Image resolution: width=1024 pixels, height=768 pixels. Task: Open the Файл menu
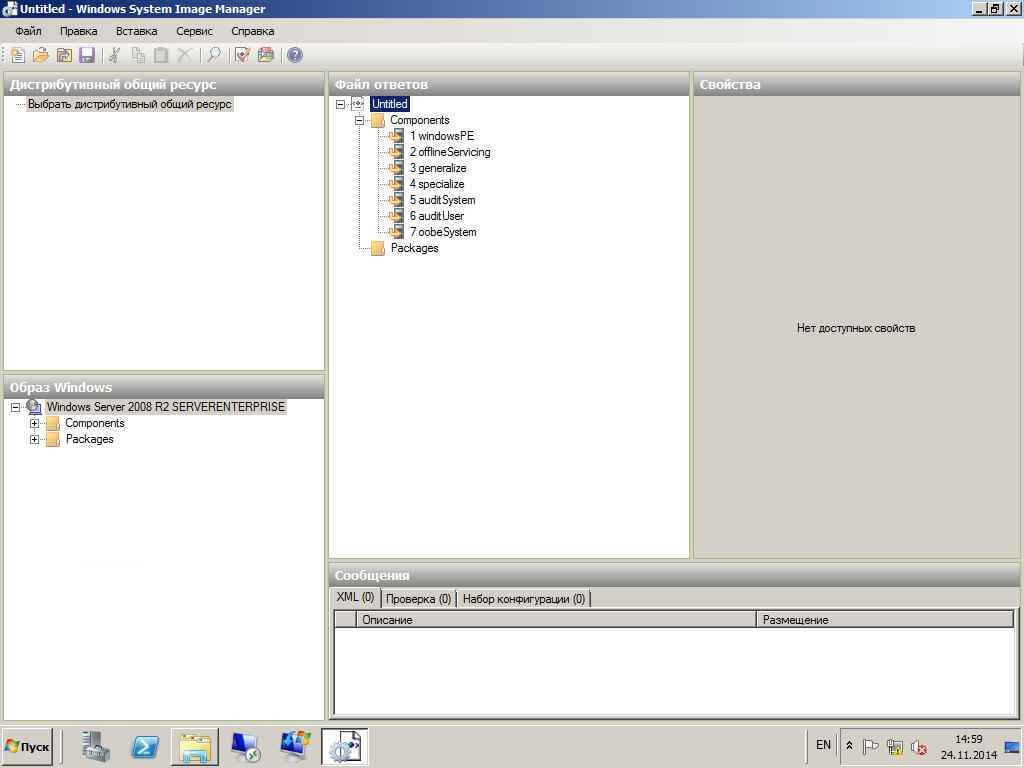coord(29,31)
